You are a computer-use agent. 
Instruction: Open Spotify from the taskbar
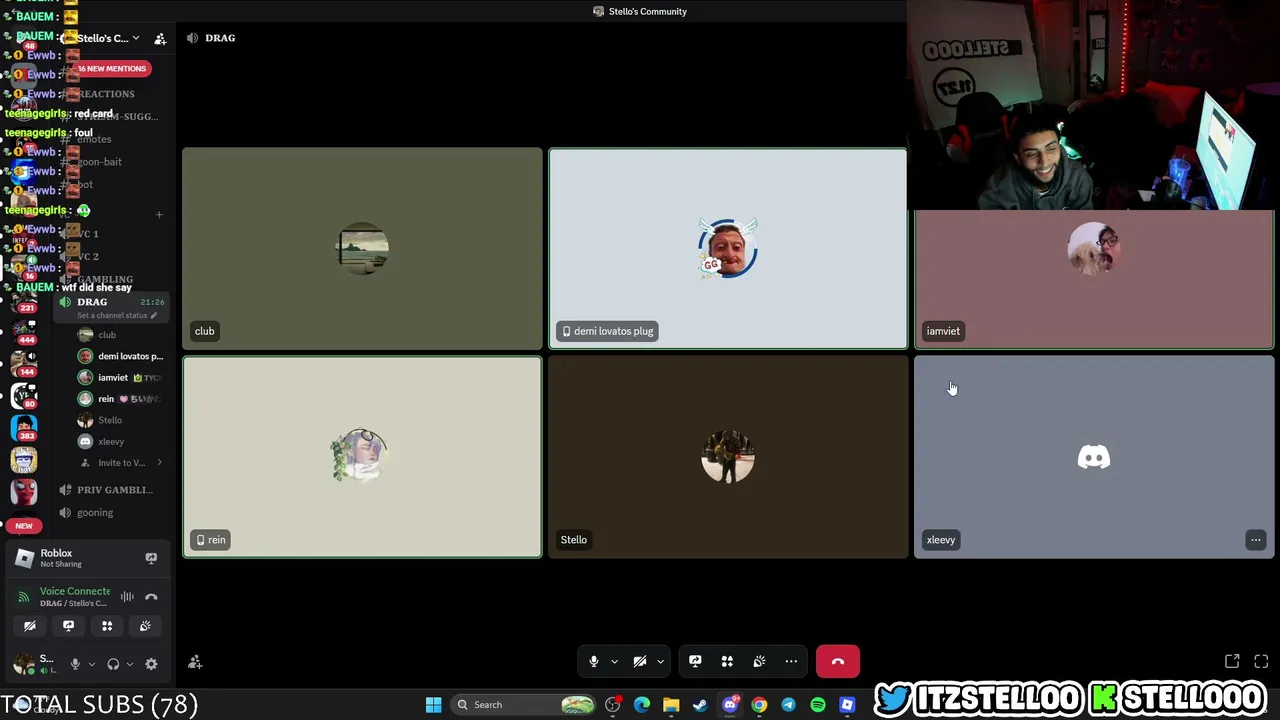click(818, 705)
